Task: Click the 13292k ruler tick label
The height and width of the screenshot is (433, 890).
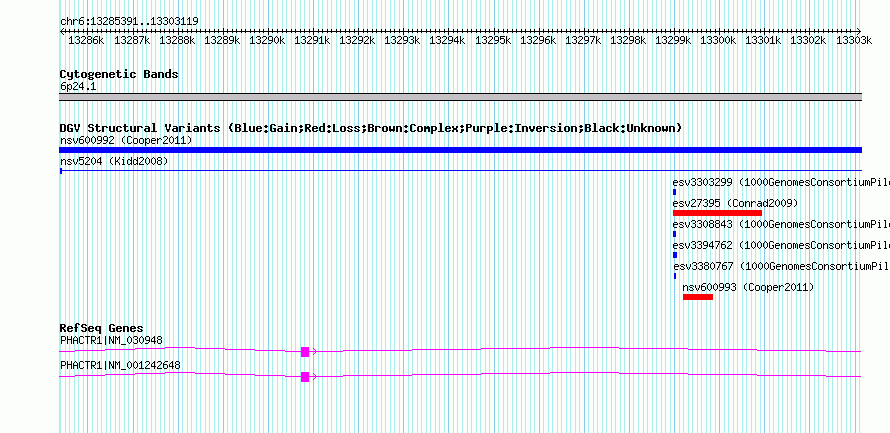Action: tap(358, 41)
